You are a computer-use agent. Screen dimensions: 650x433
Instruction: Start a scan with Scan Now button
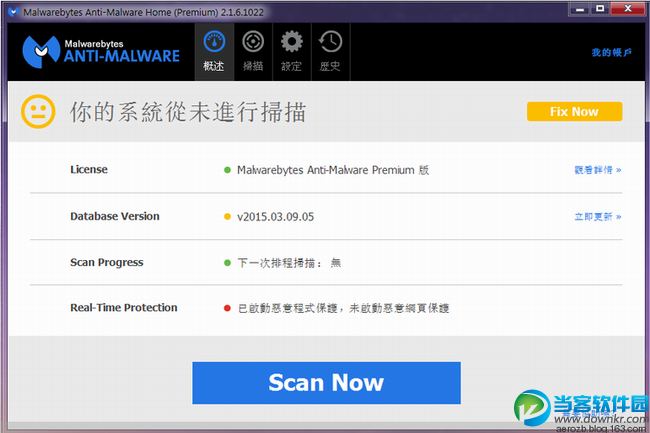tap(326, 383)
